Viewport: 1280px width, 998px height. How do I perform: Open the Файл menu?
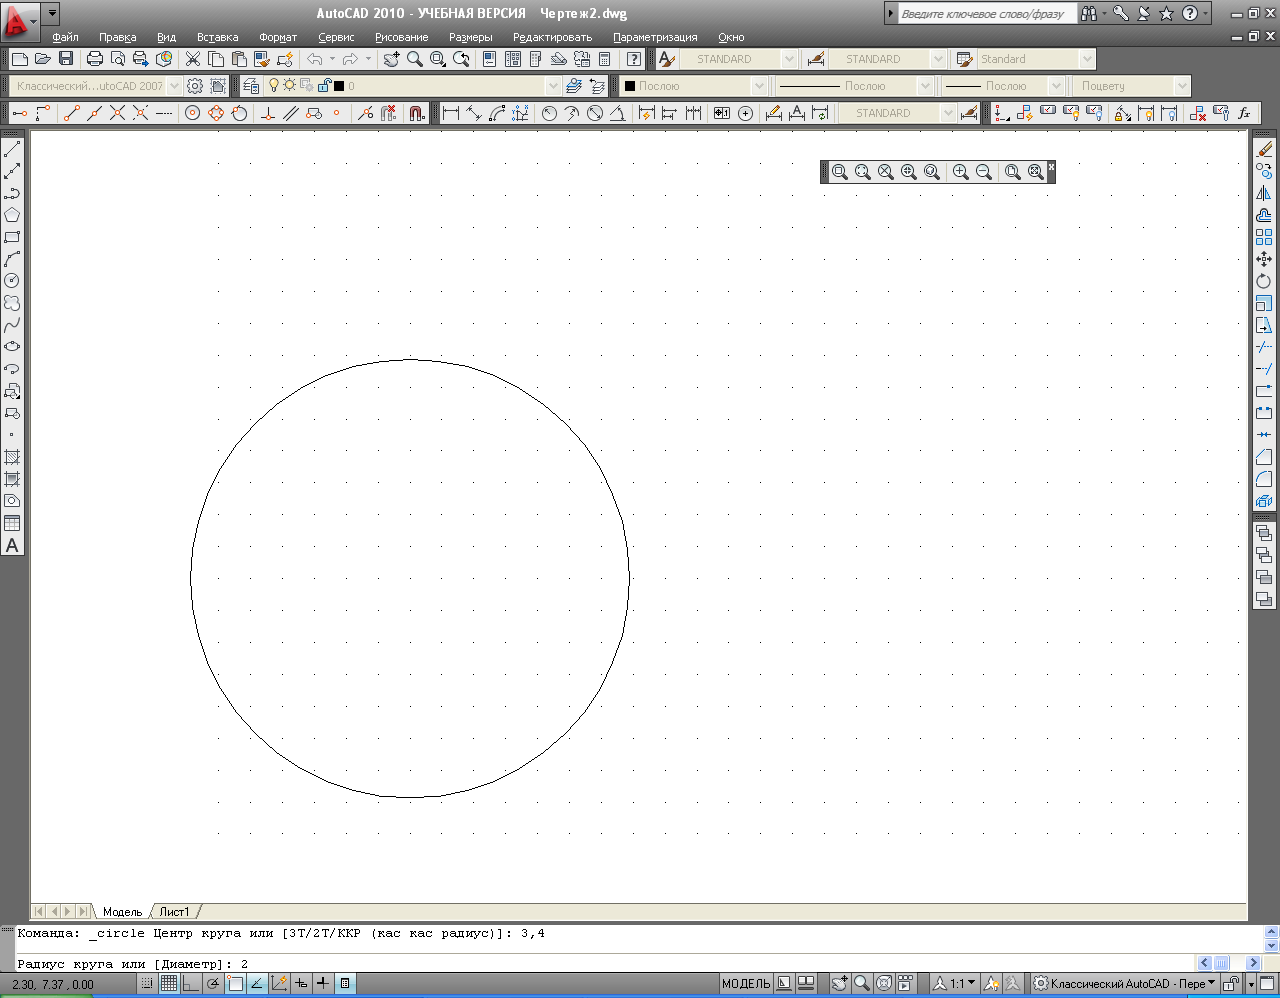pos(66,37)
